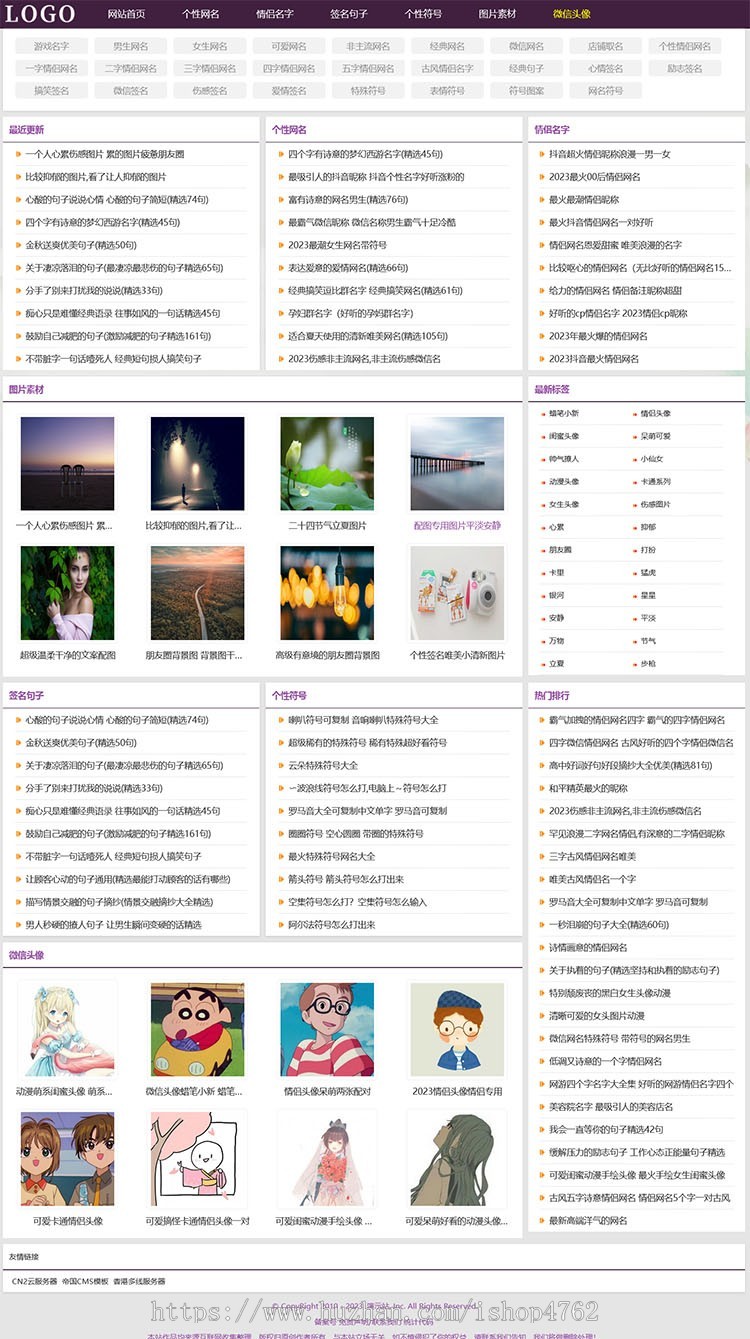This screenshot has width=750, height=1339.
Task: Open the blonde anime girl avatar thumbnail
Action: [67, 1029]
